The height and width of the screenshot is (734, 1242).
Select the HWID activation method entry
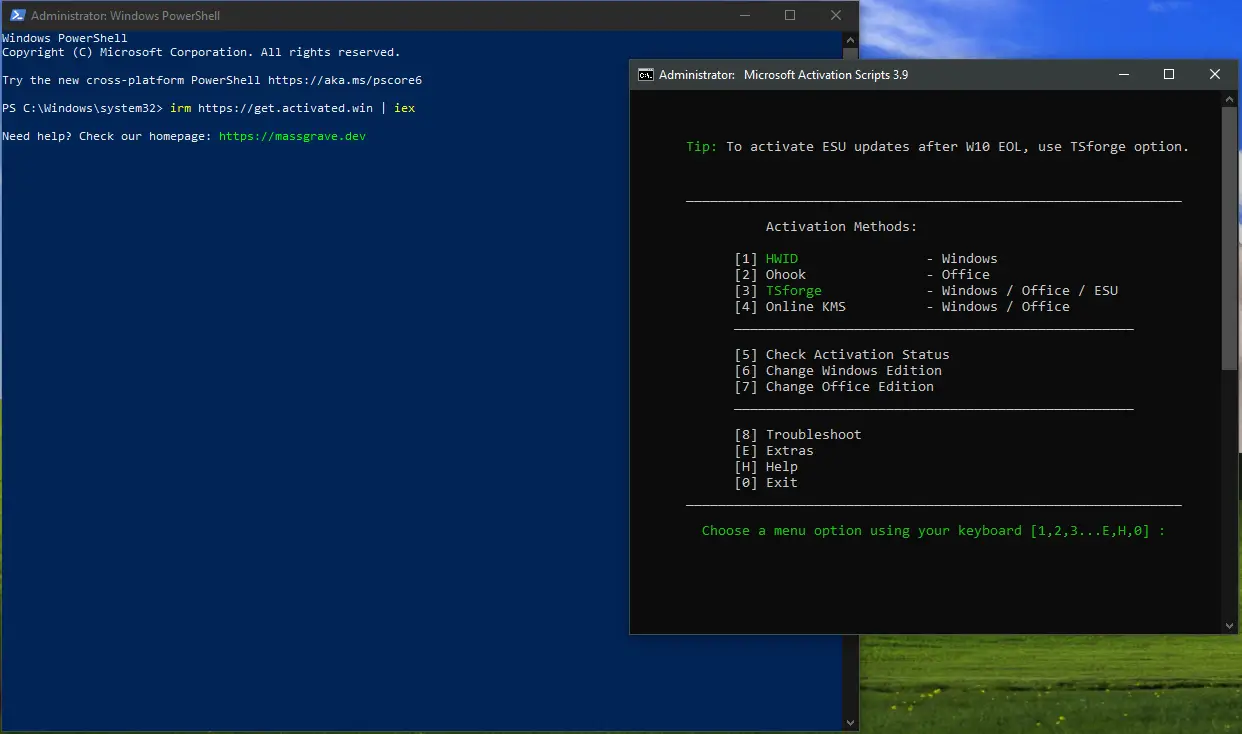point(781,259)
